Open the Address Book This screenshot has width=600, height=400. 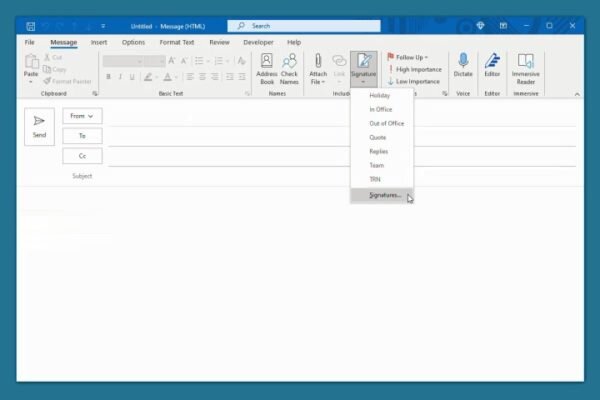267,69
